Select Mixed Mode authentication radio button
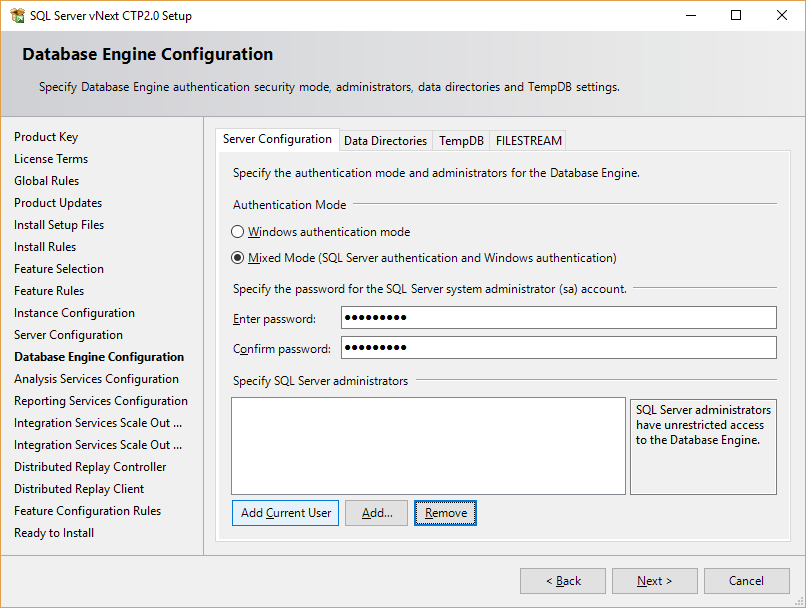The image size is (806, 608). tap(237, 257)
